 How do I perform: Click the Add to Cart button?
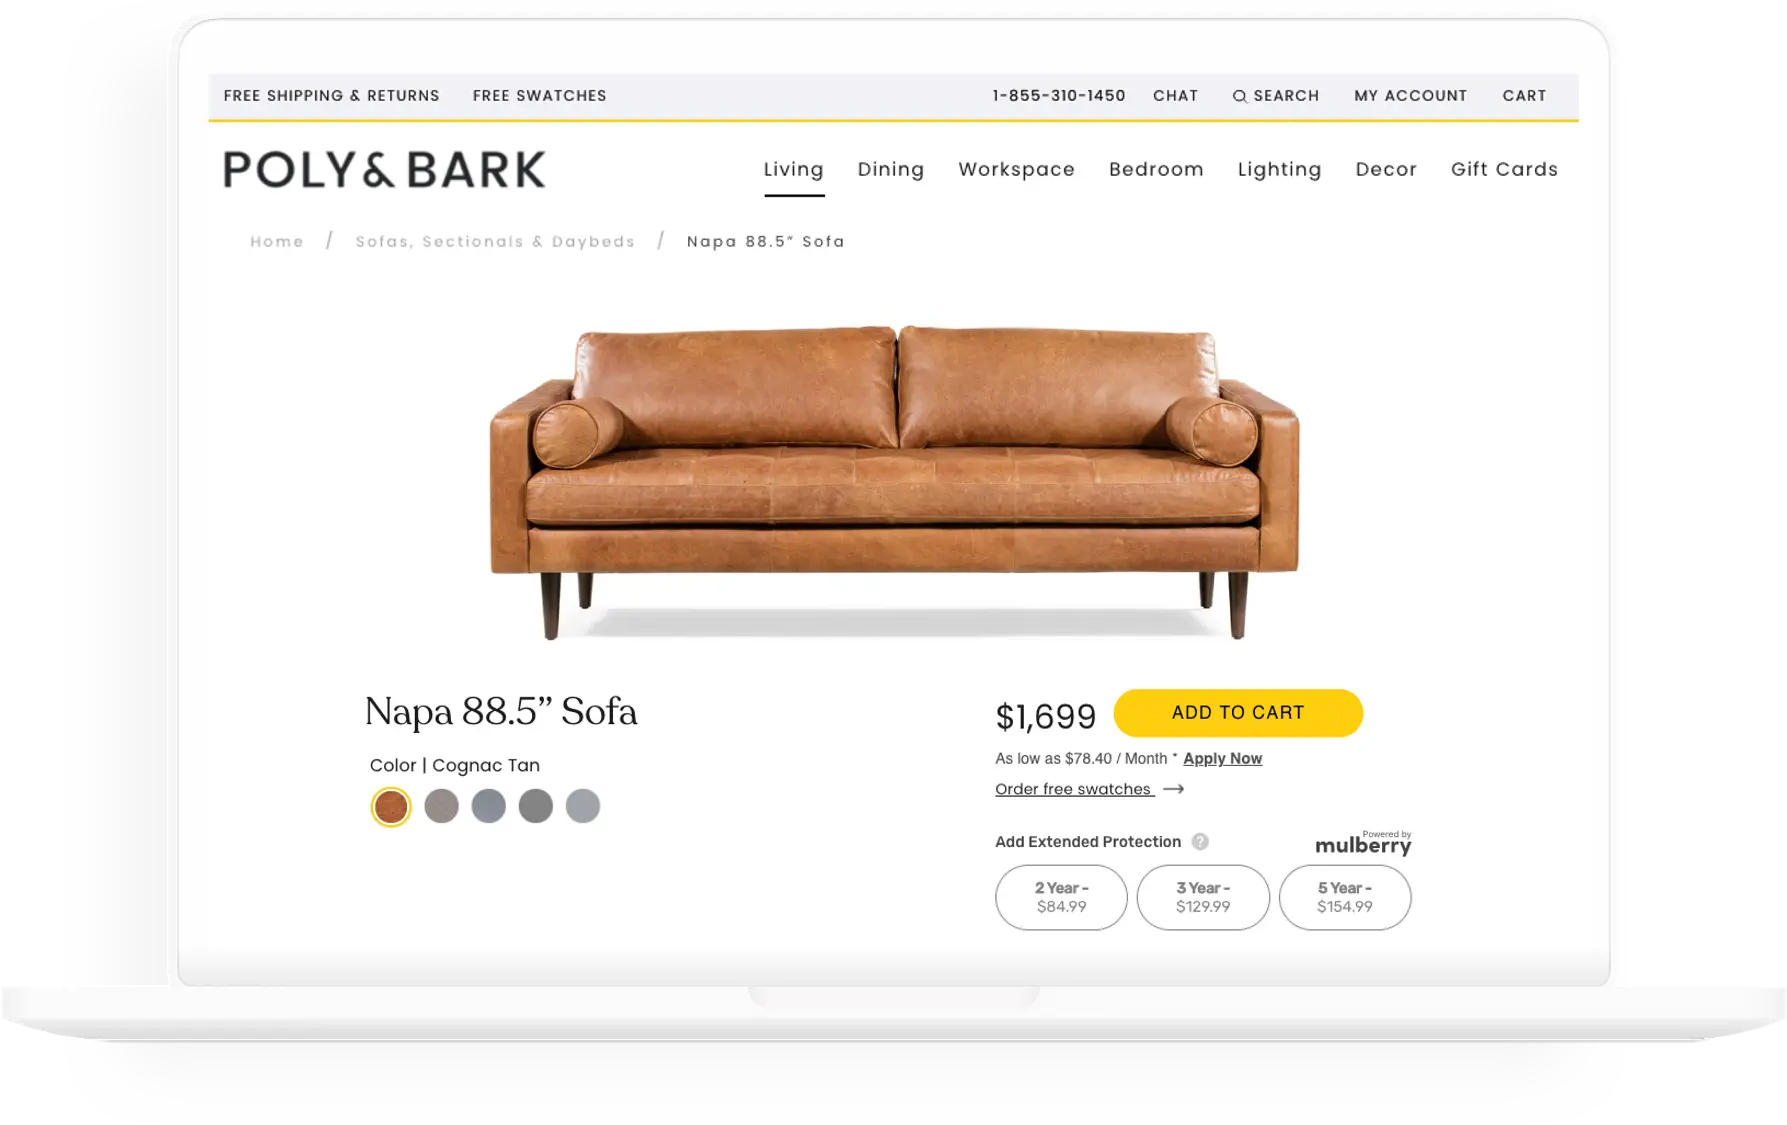click(x=1238, y=713)
